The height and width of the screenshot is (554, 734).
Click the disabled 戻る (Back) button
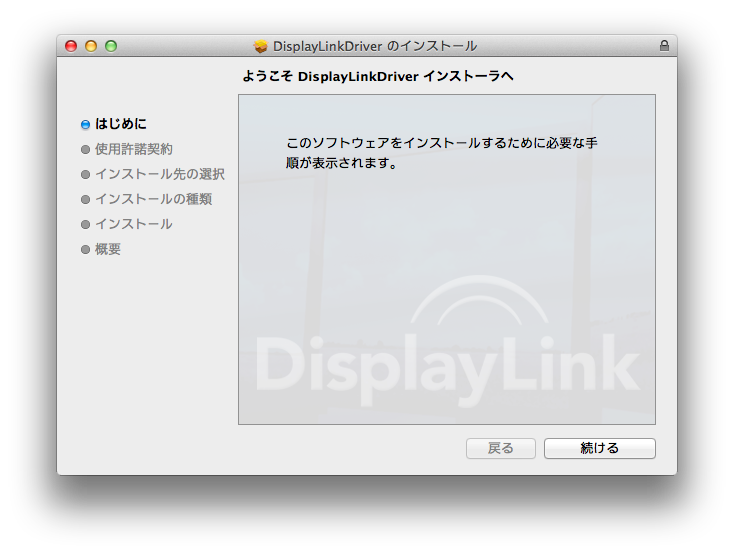click(x=500, y=448)
